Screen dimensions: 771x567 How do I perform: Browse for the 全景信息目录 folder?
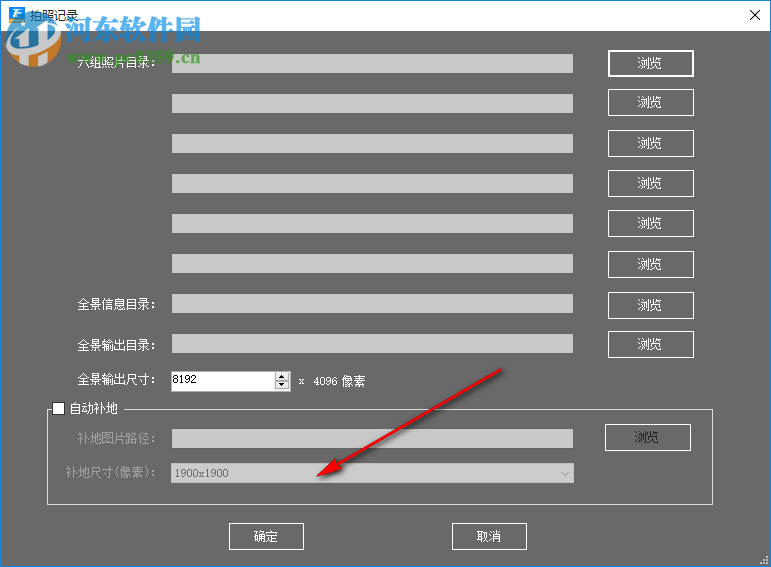point(651,305)
